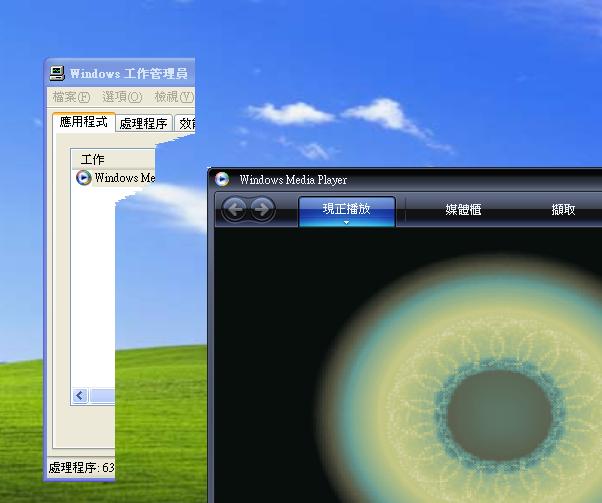Click the Windows Media Player window title text
The width and height of the screenshot is (602, 503).
(x=293, y=180)
